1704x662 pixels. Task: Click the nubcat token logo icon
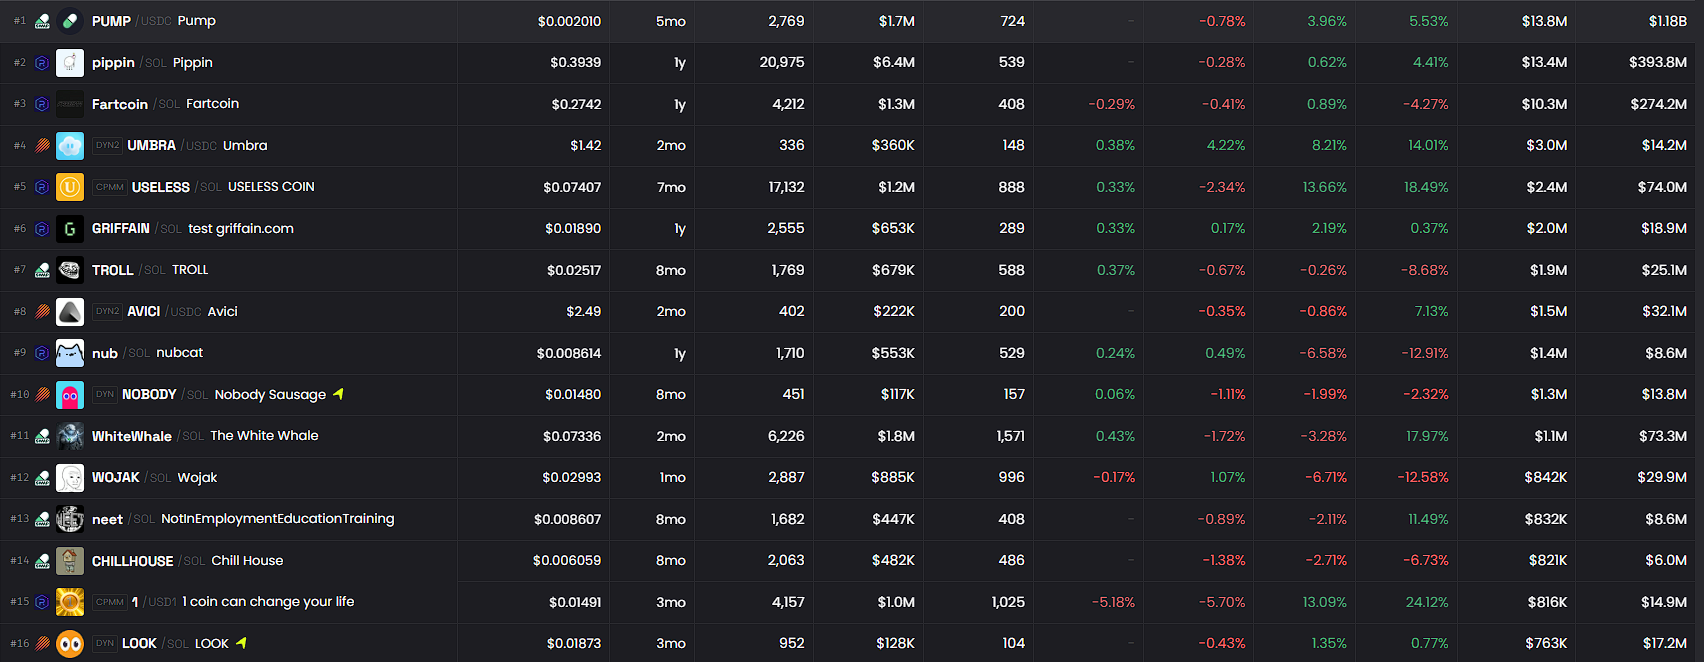tap(70, 353)
